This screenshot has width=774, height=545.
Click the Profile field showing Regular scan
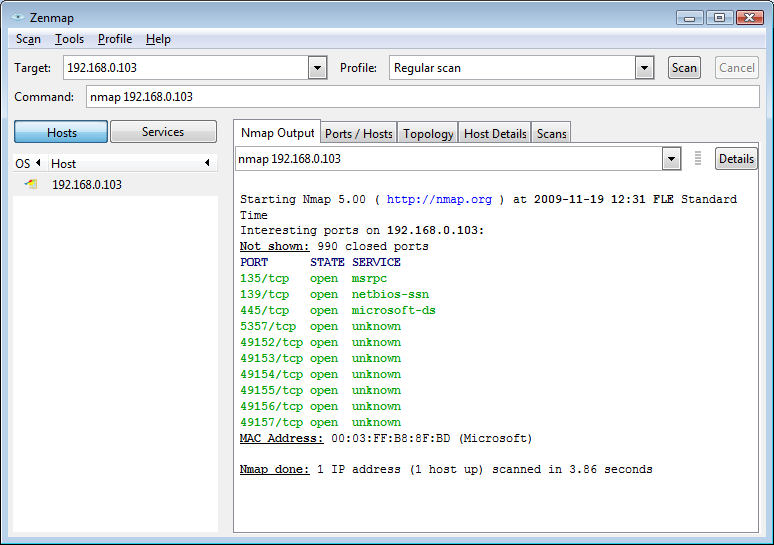tap(512, 68)
